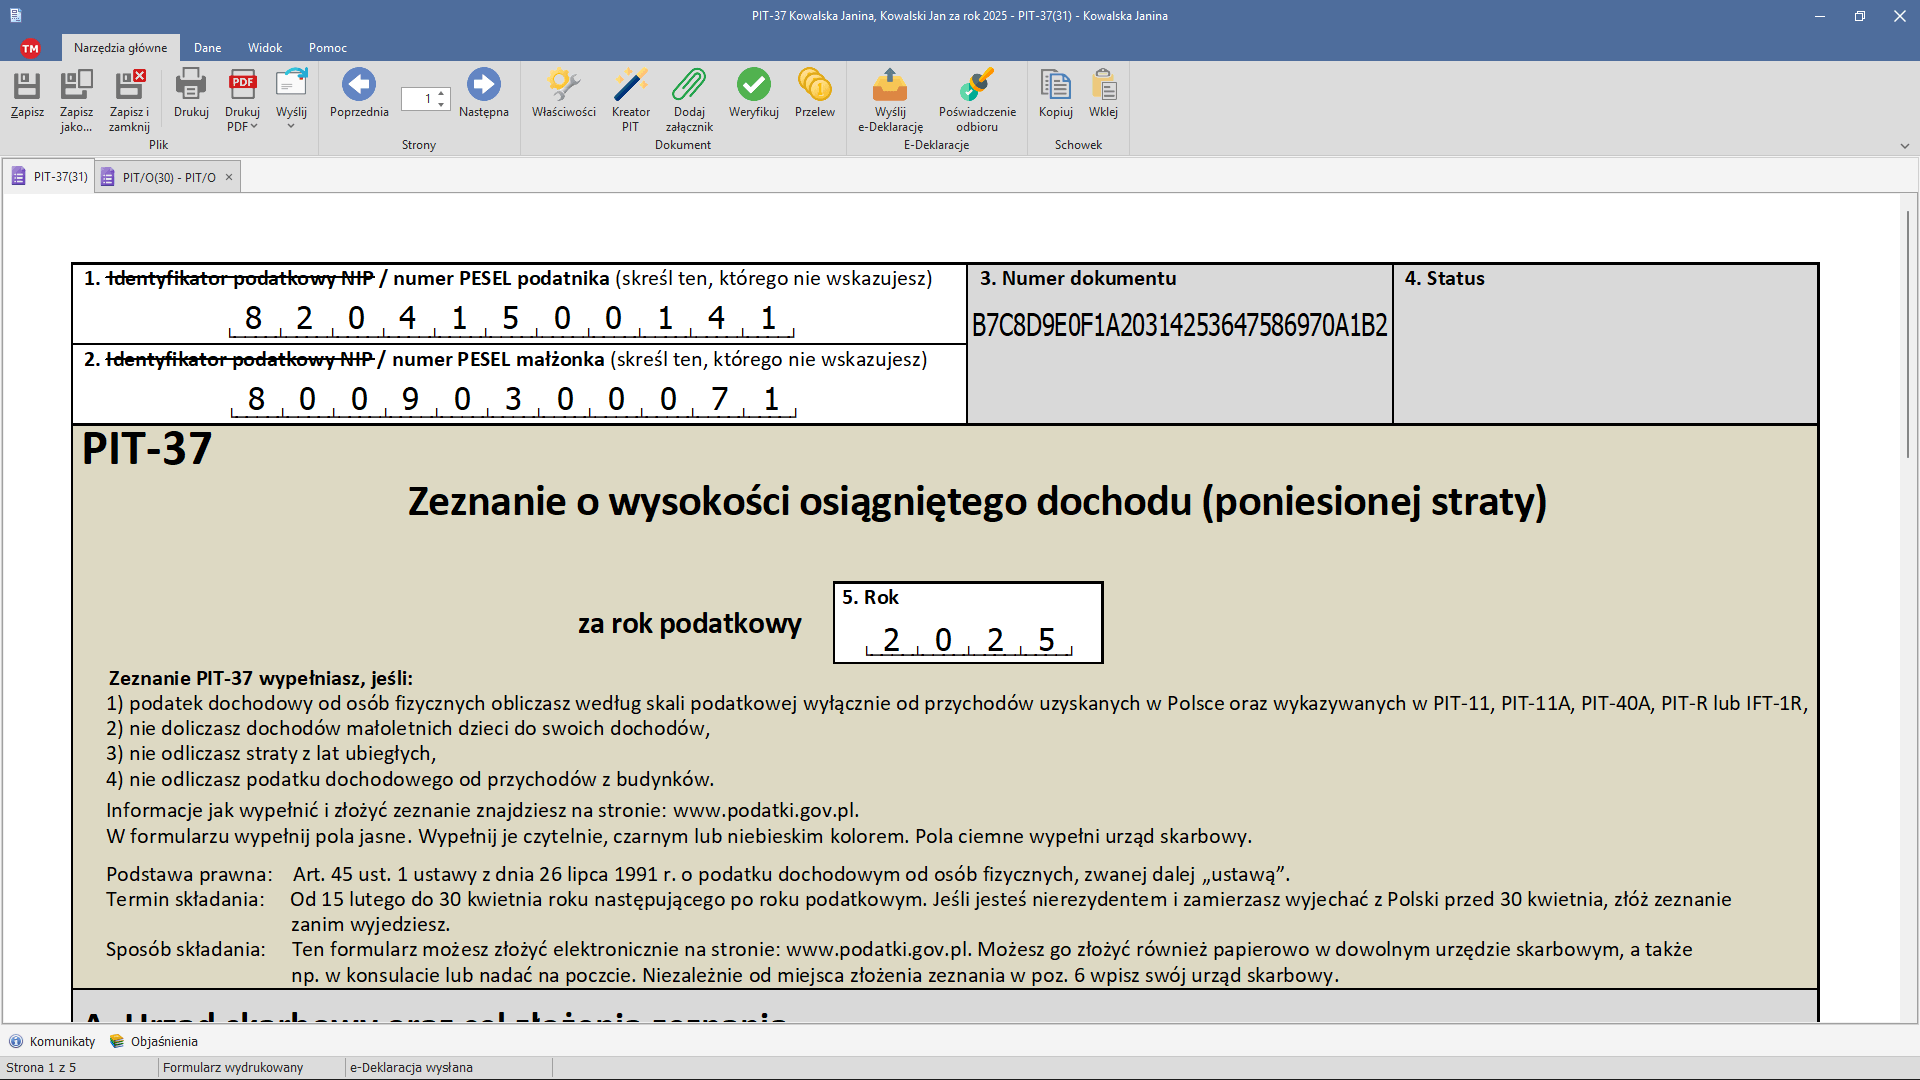This screenshot has width=1920, height=1080.
Task: Go to Poprzednia previous page
Action: [x=359, y=95]
